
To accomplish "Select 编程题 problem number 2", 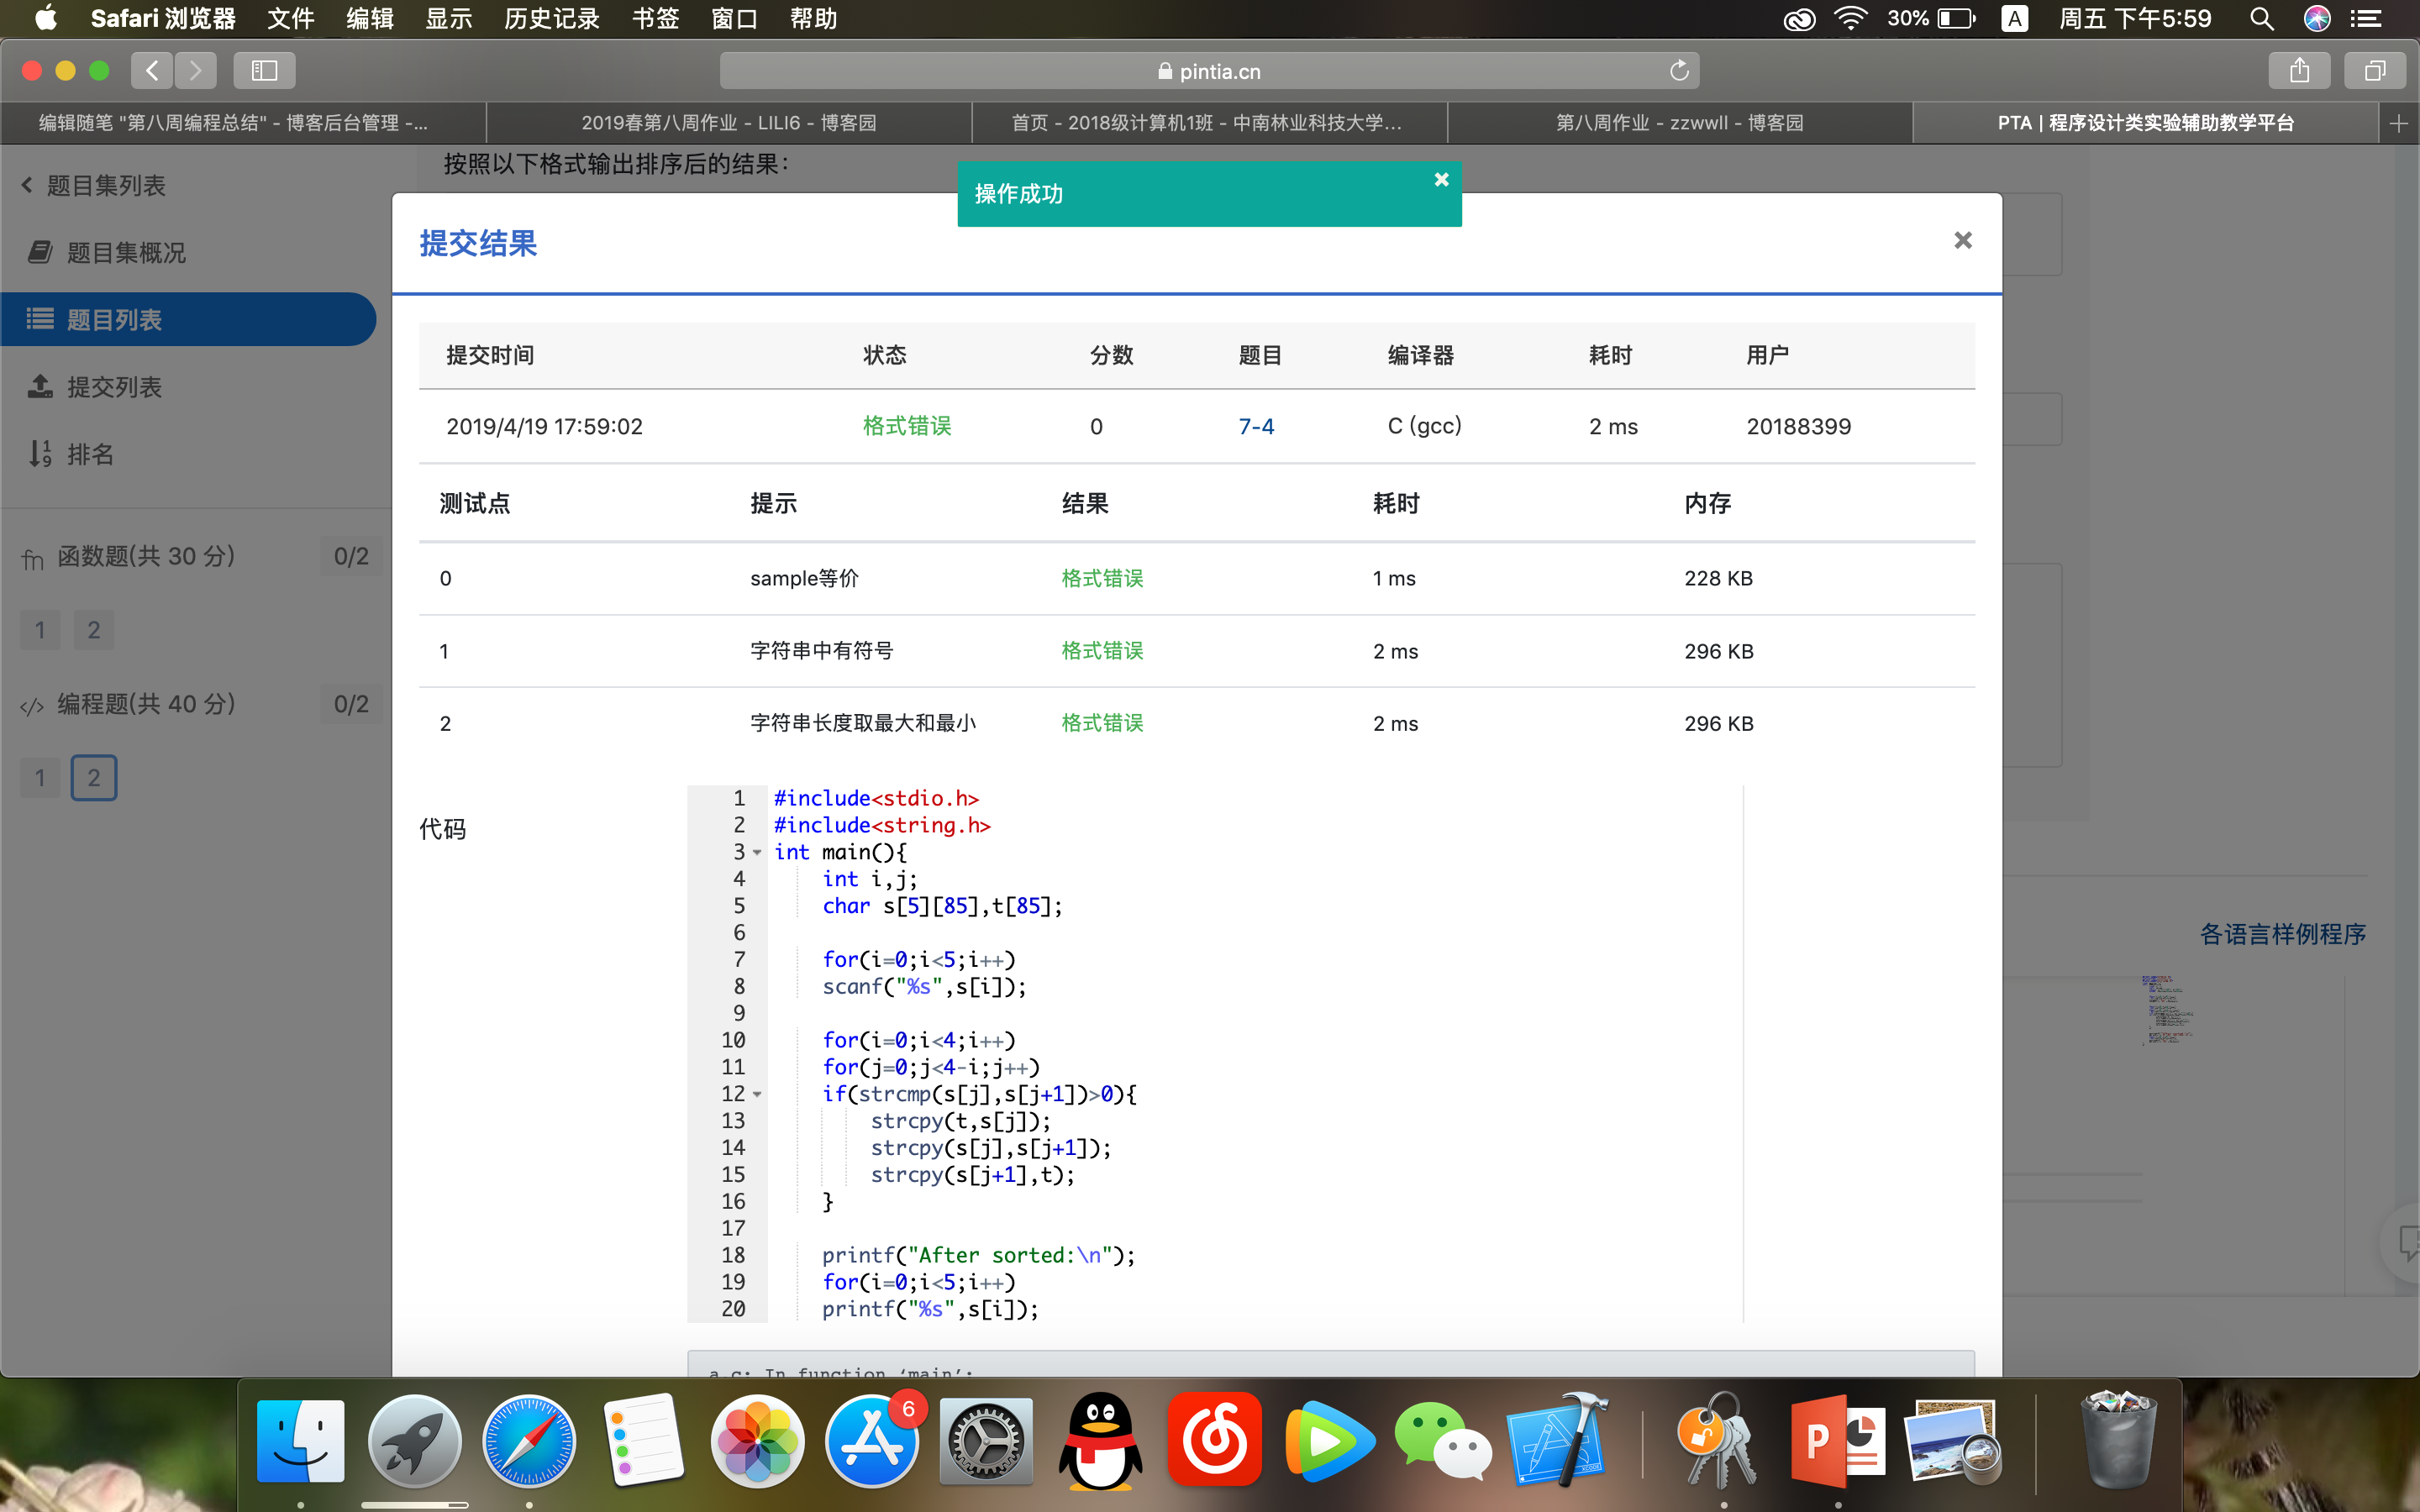I will click(94, 778).
